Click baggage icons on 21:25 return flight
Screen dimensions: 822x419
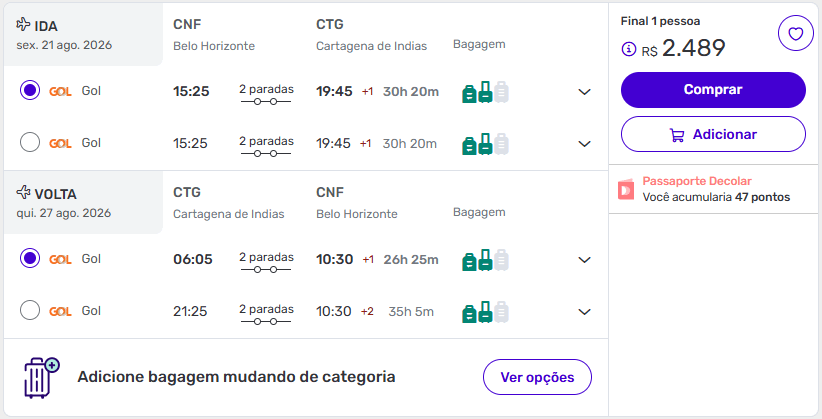485,311
